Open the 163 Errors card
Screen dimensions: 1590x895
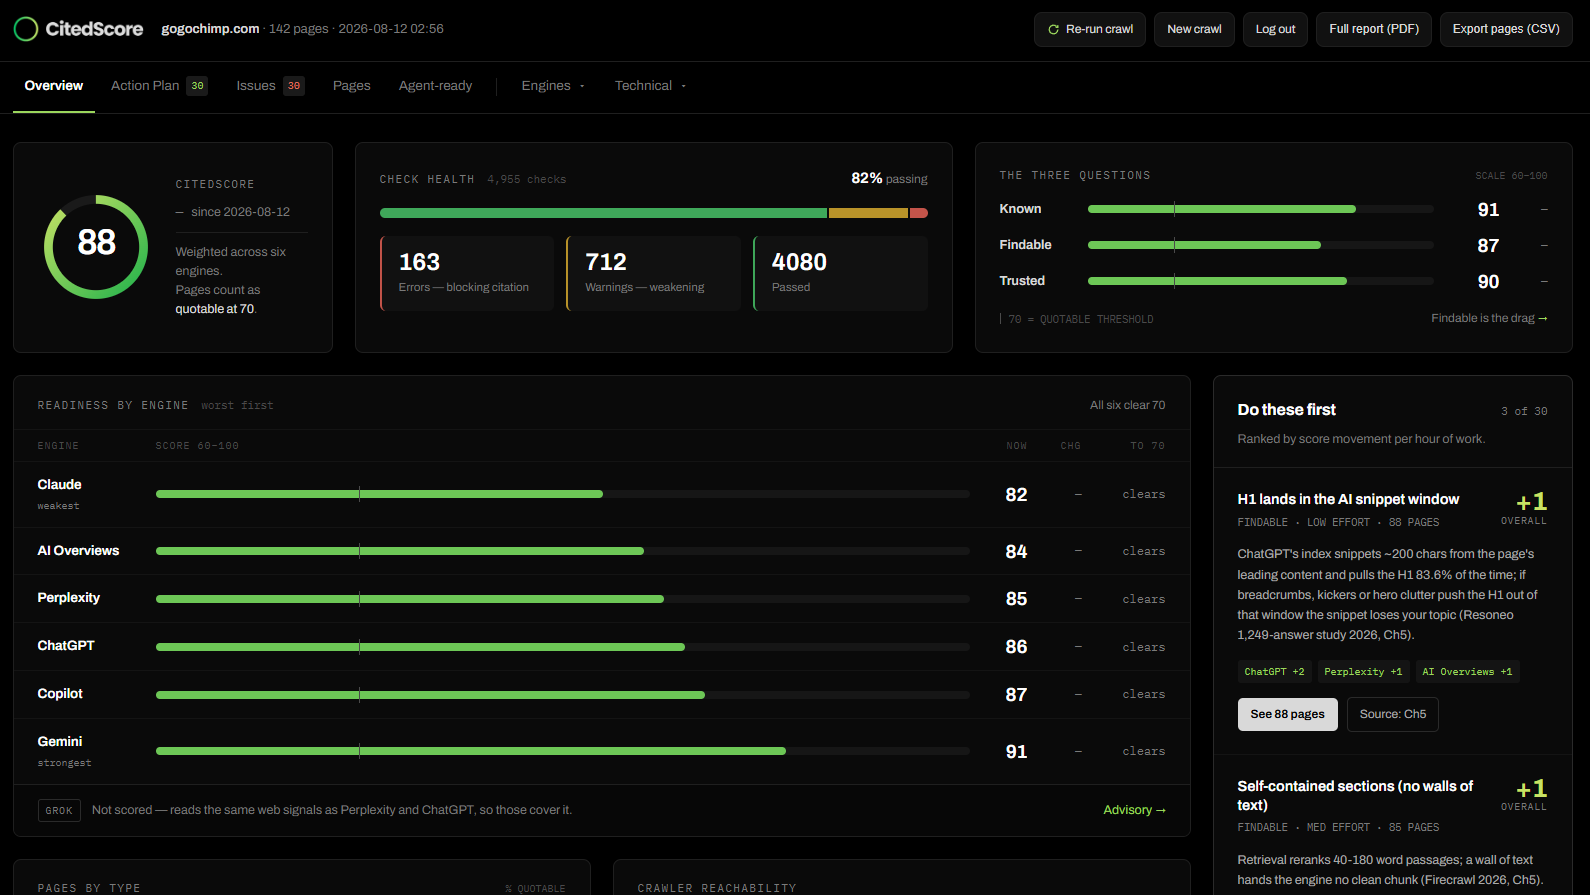tap(467, 273)
